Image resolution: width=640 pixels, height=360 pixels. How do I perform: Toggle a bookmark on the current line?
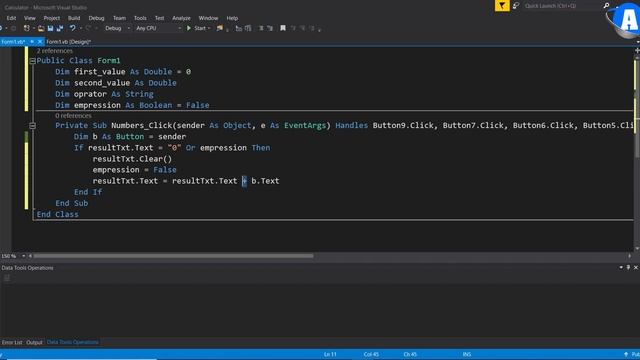(282, 28)
